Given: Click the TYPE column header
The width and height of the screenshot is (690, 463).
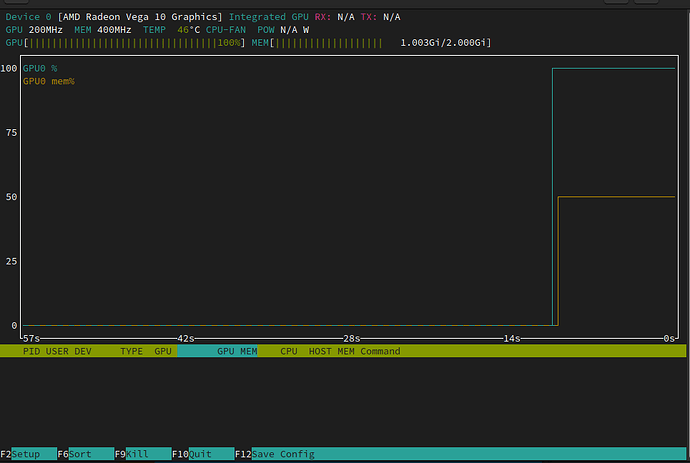Looking at the screenshot, I should tap(131, 351).
